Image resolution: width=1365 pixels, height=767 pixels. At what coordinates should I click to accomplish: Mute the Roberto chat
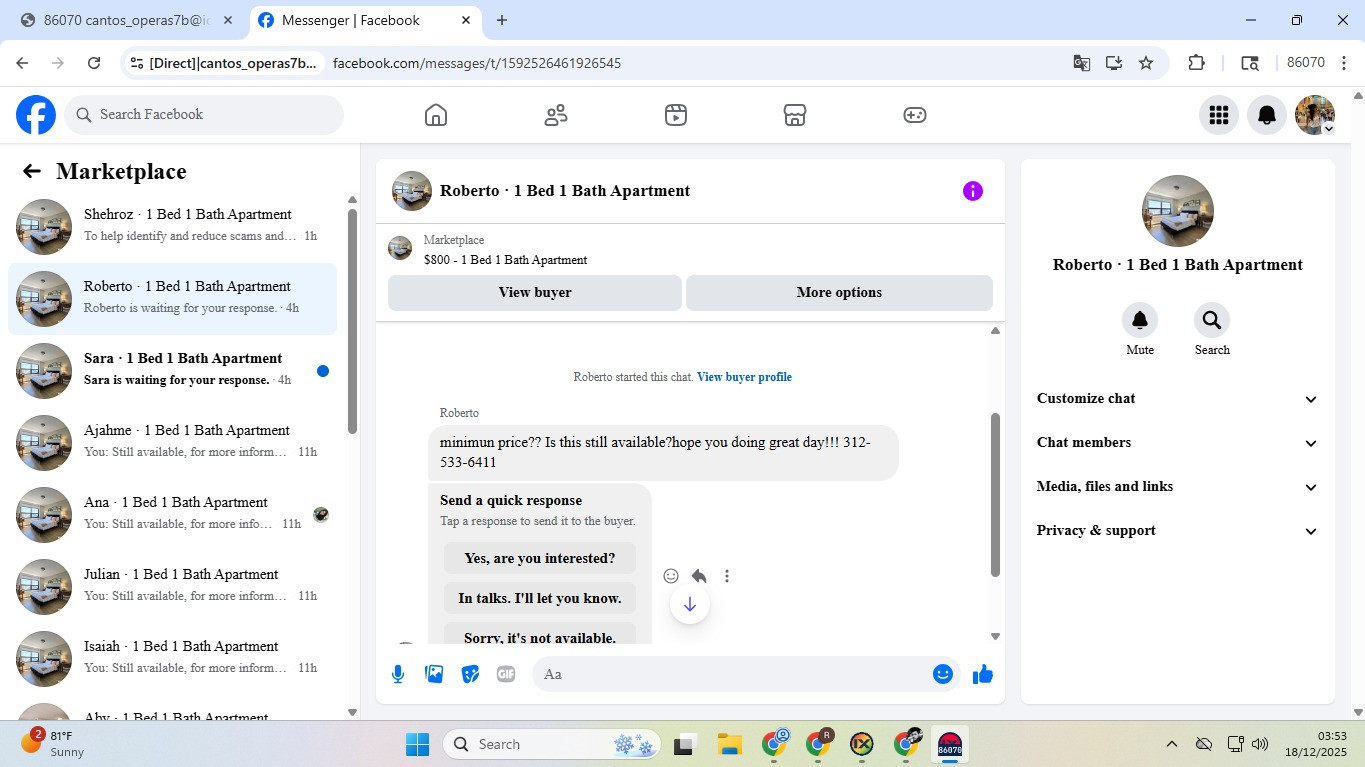pos(1140,320)
